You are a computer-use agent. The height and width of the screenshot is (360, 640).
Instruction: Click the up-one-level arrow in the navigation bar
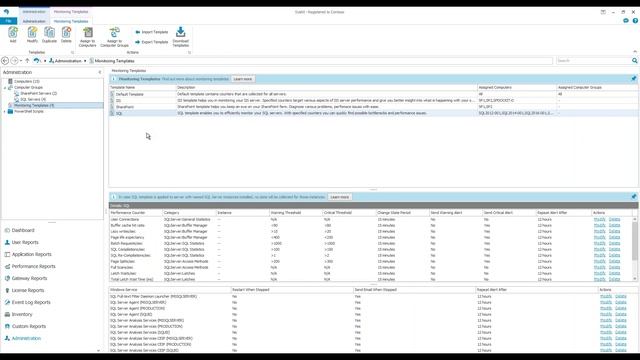click(x=27, y=61)
